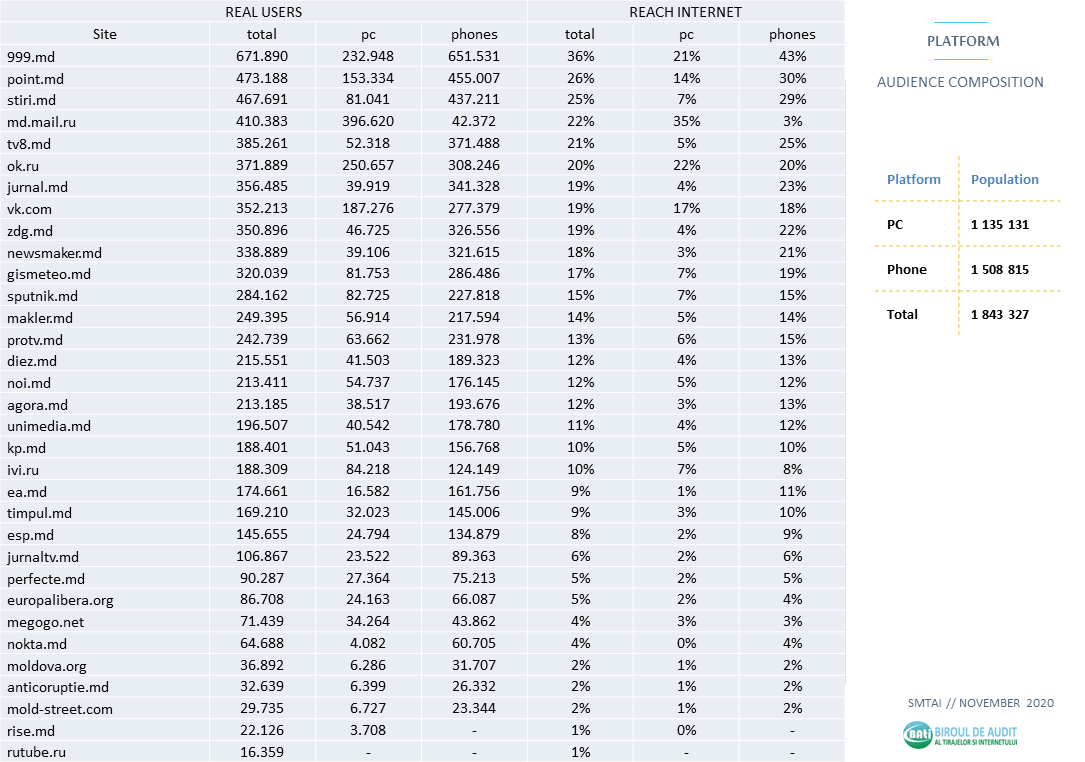1085x762 pixels.
Task: Click the Phone population value 1 508 815
Action: tap(999, 270)
